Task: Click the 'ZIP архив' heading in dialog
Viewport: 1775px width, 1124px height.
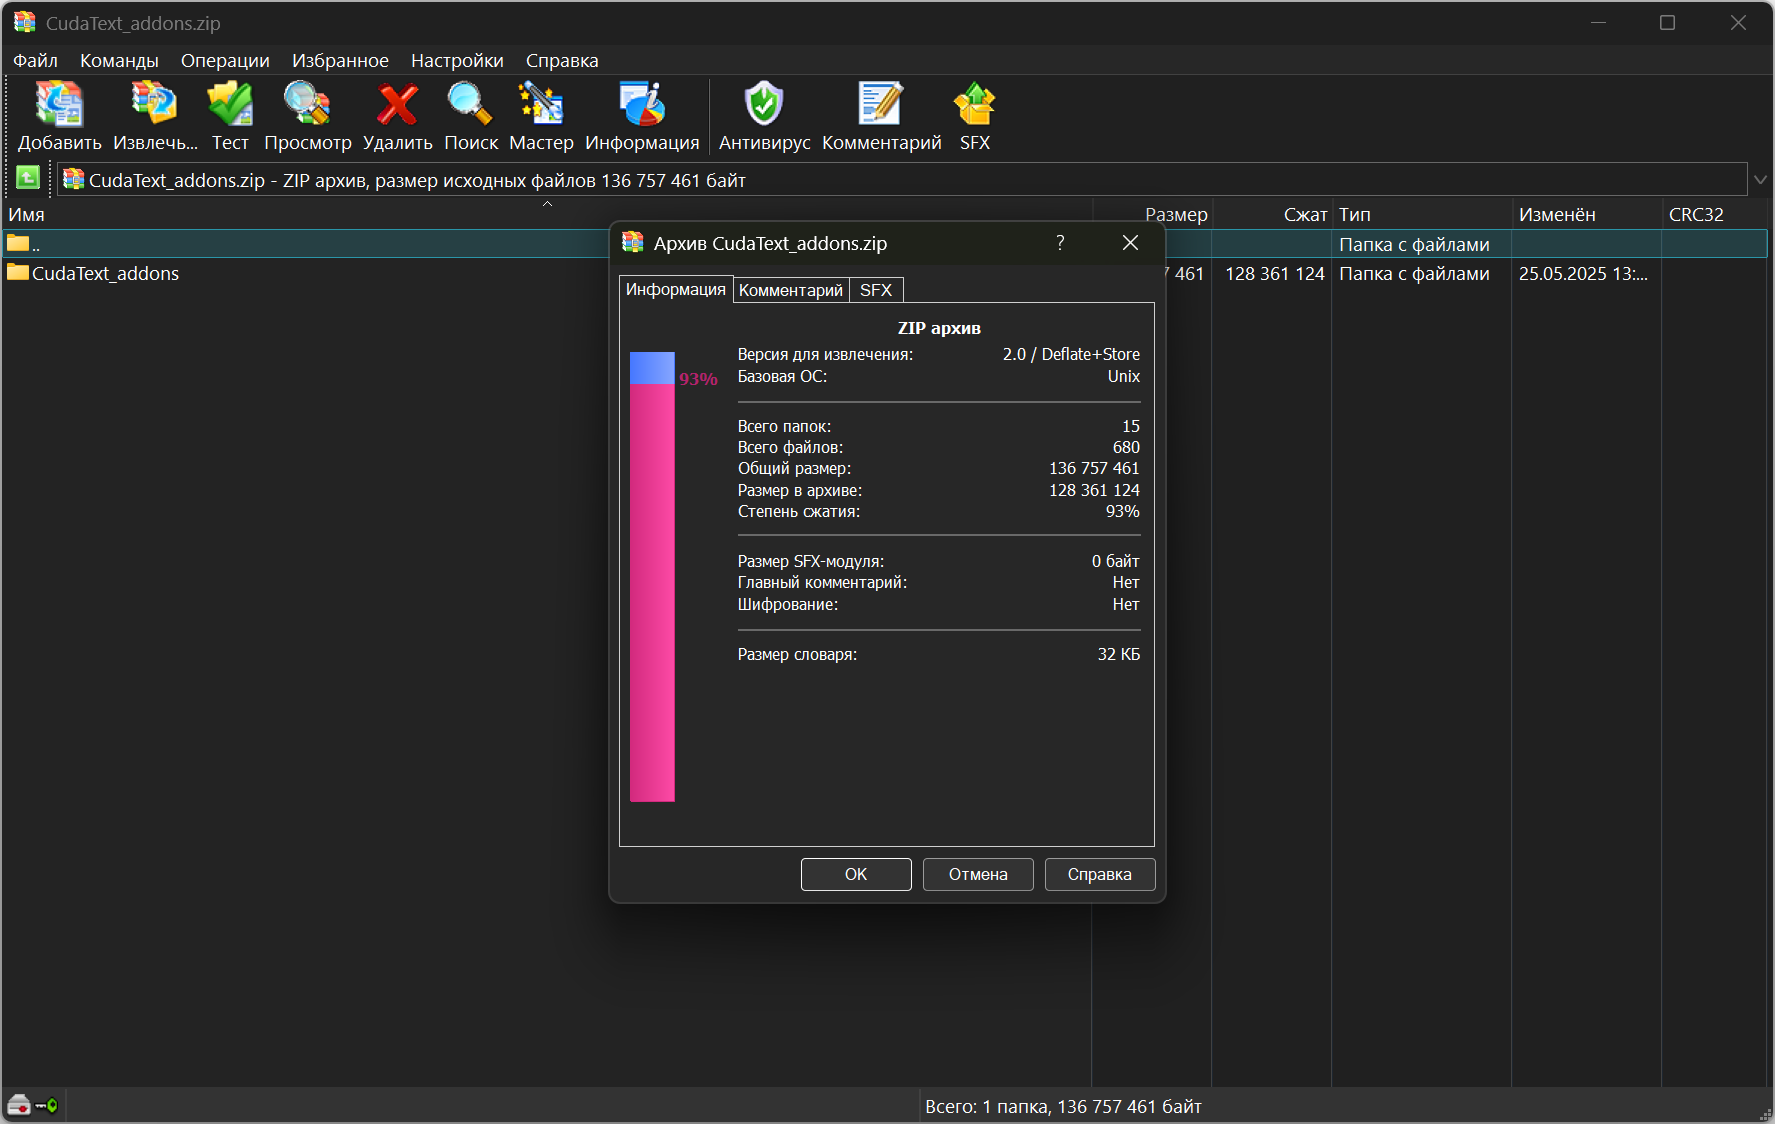Action: (939, 328)
